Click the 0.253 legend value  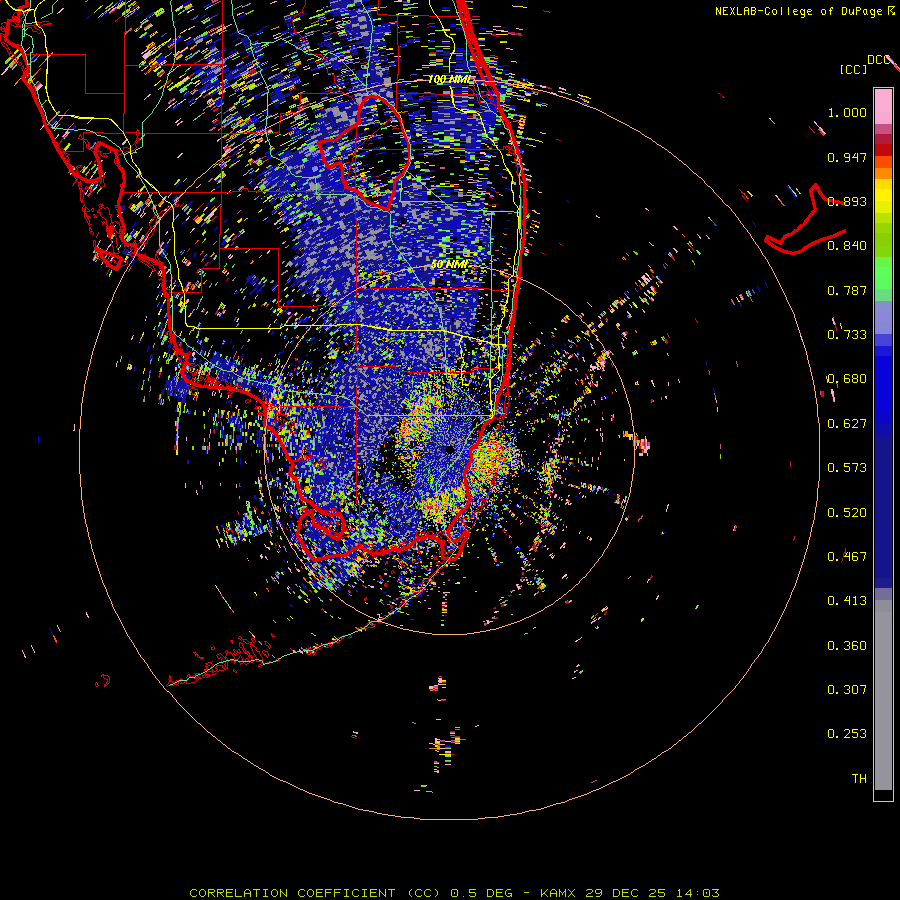pos(847,734)
